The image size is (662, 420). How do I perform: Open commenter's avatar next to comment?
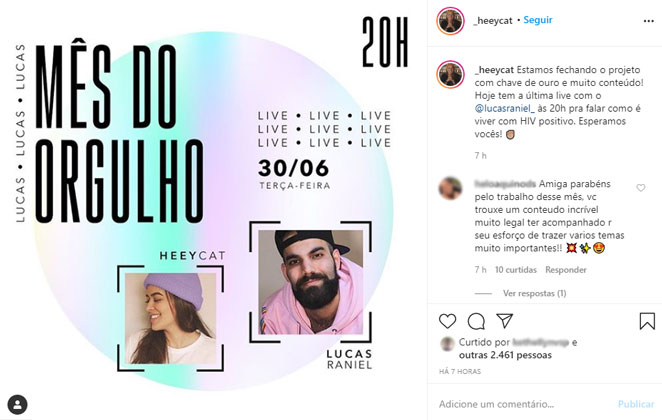click(450, 188)
